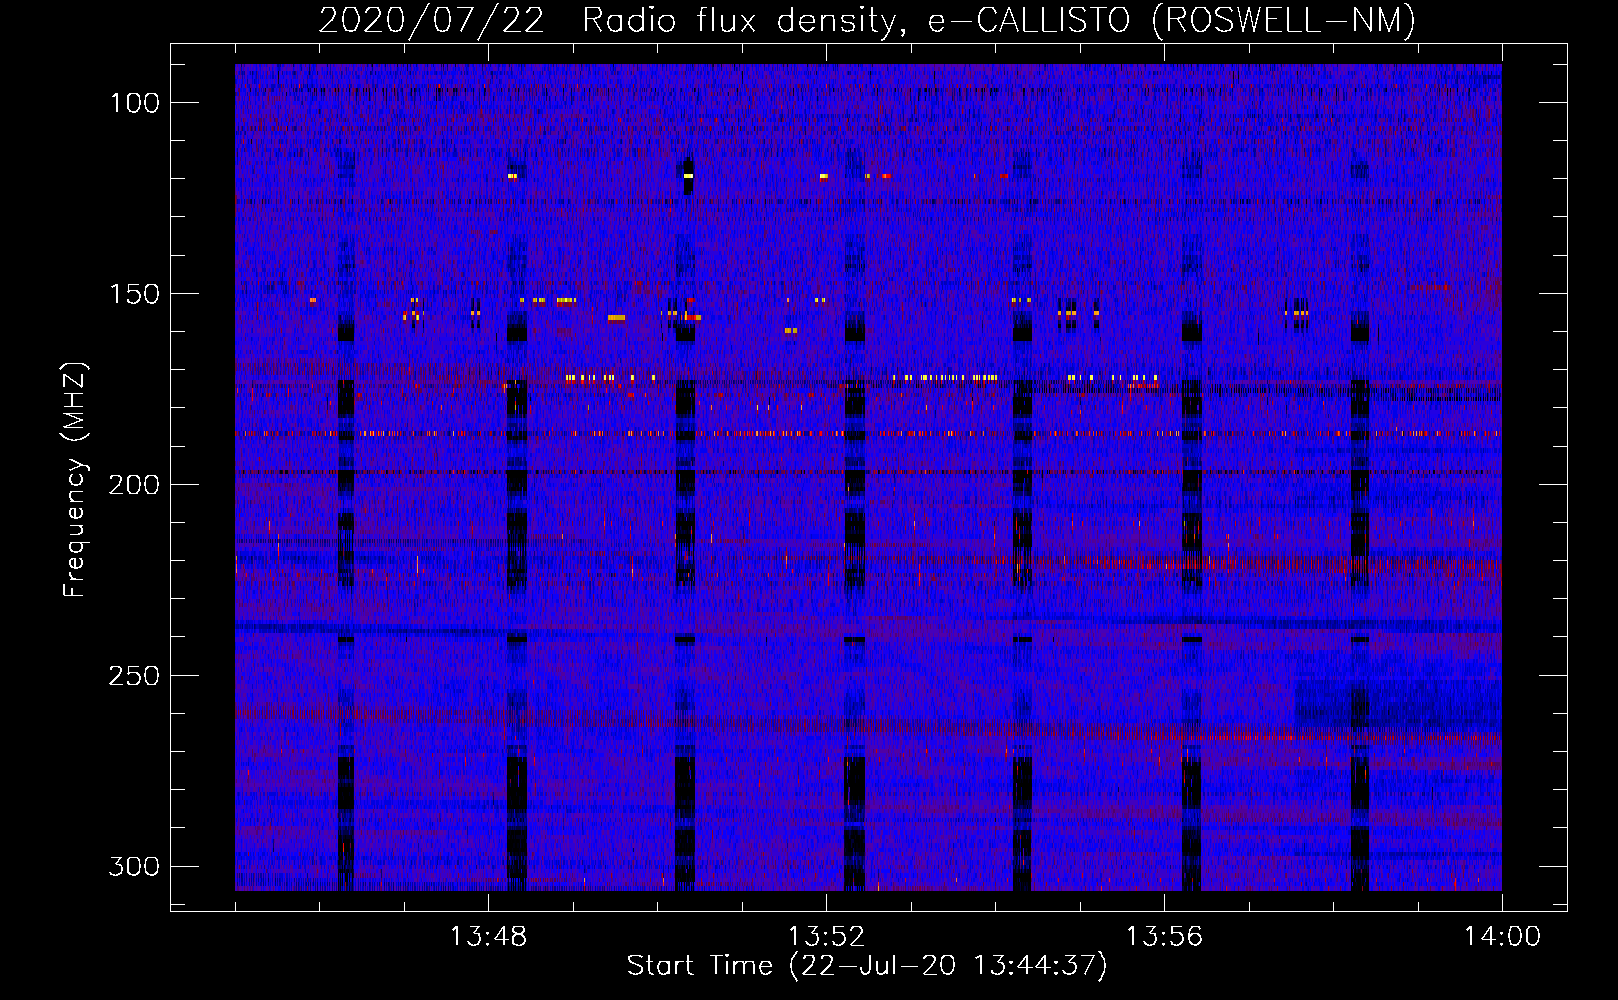The height and width of the screenshot is (1000, 1618).
Task: Click the 'Start Time (22-Jul-20 13:44:37)' label
Action: [867, 966]
